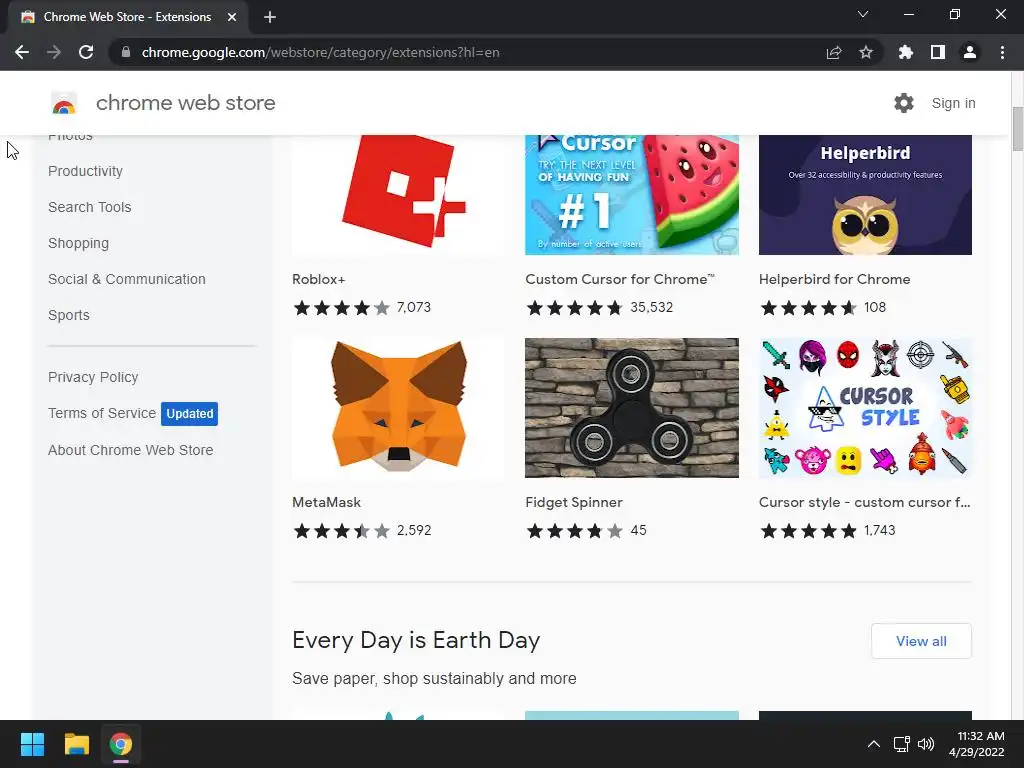Viewport: 1024px width, 768px height.
Task: Open the Privacy Policy link
Action: pyautogui.click(x=93, y=377)
